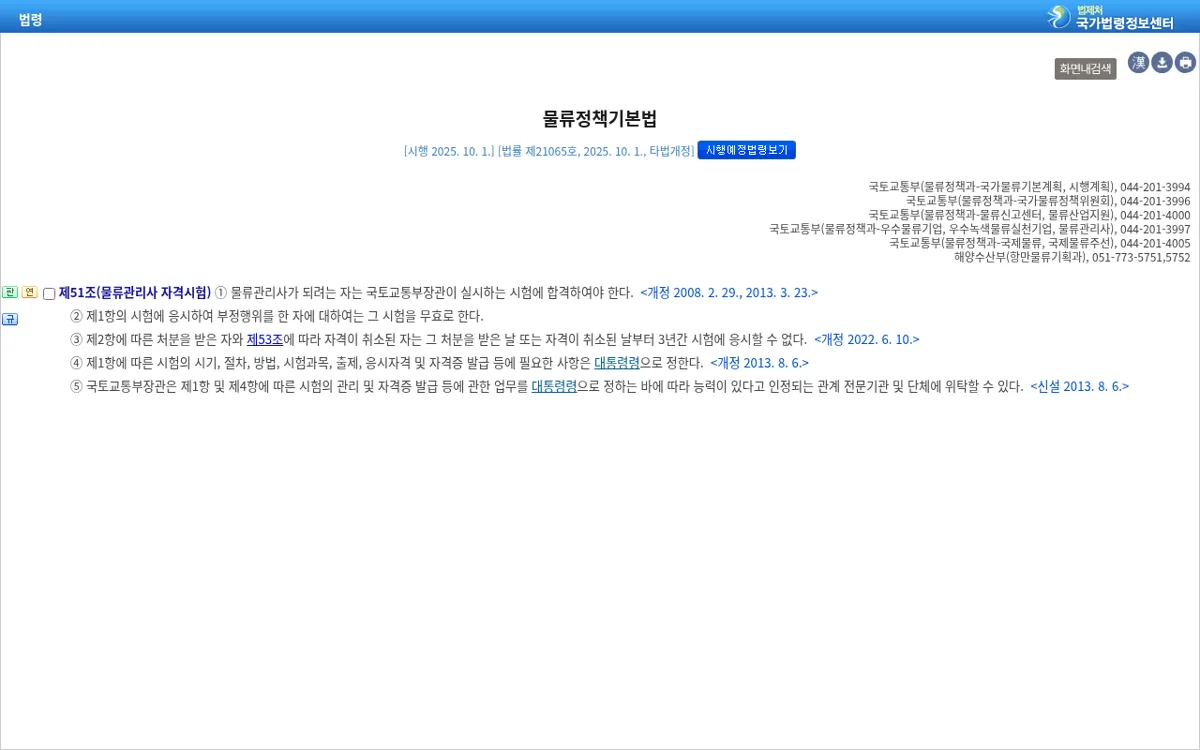Open the 제53조 article link

[x=265, y=339]
